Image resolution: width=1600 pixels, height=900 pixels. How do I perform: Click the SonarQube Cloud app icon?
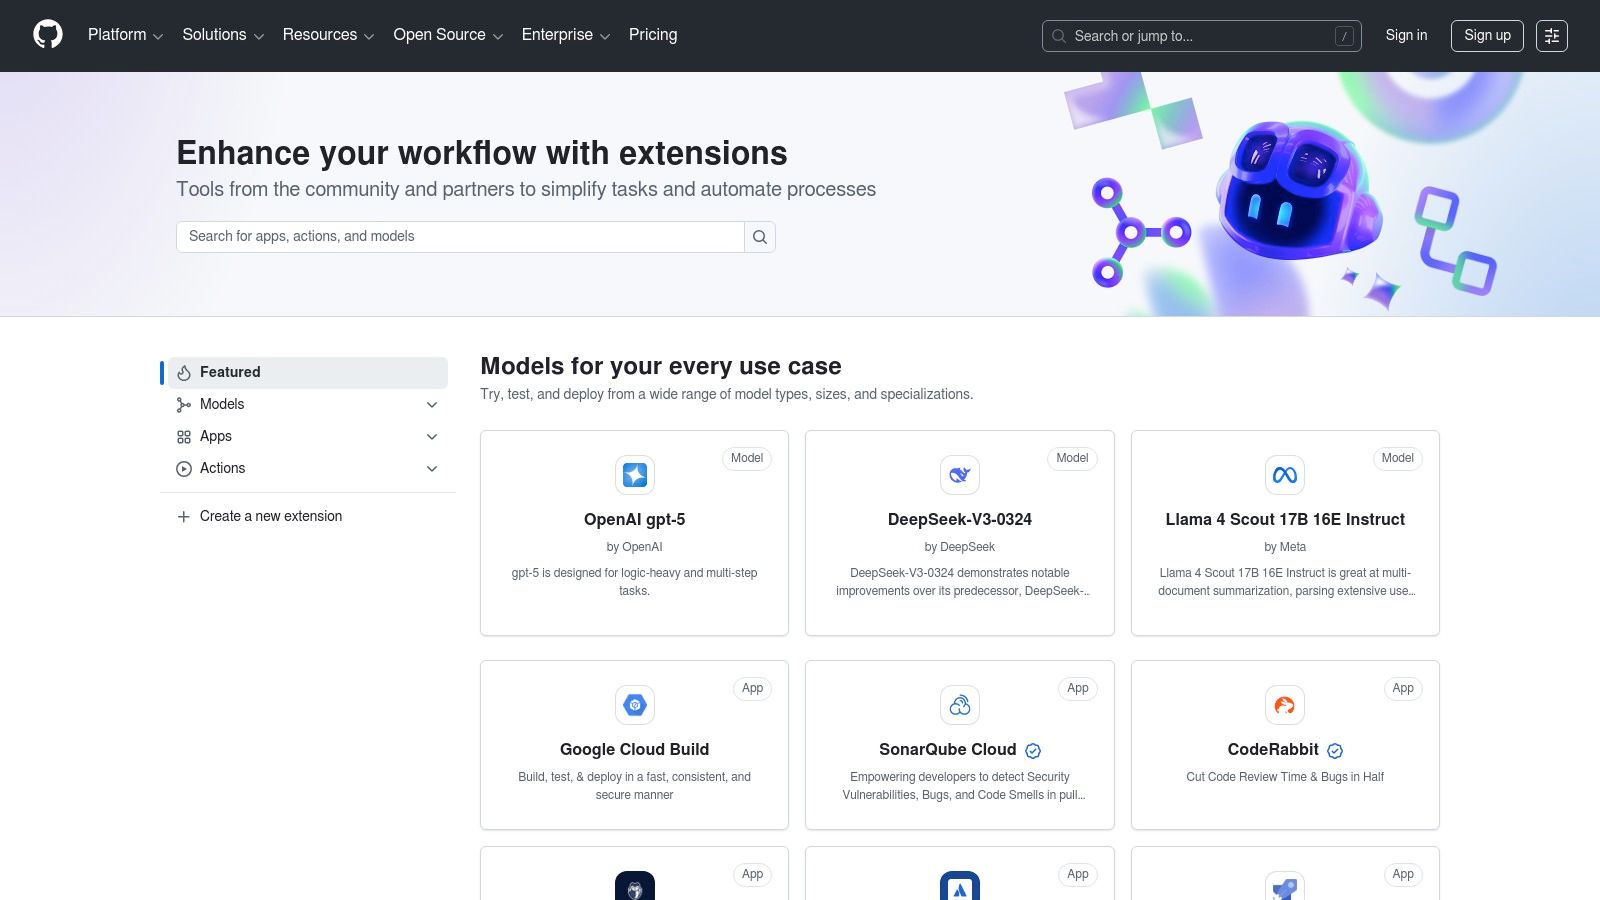(959, 704)
